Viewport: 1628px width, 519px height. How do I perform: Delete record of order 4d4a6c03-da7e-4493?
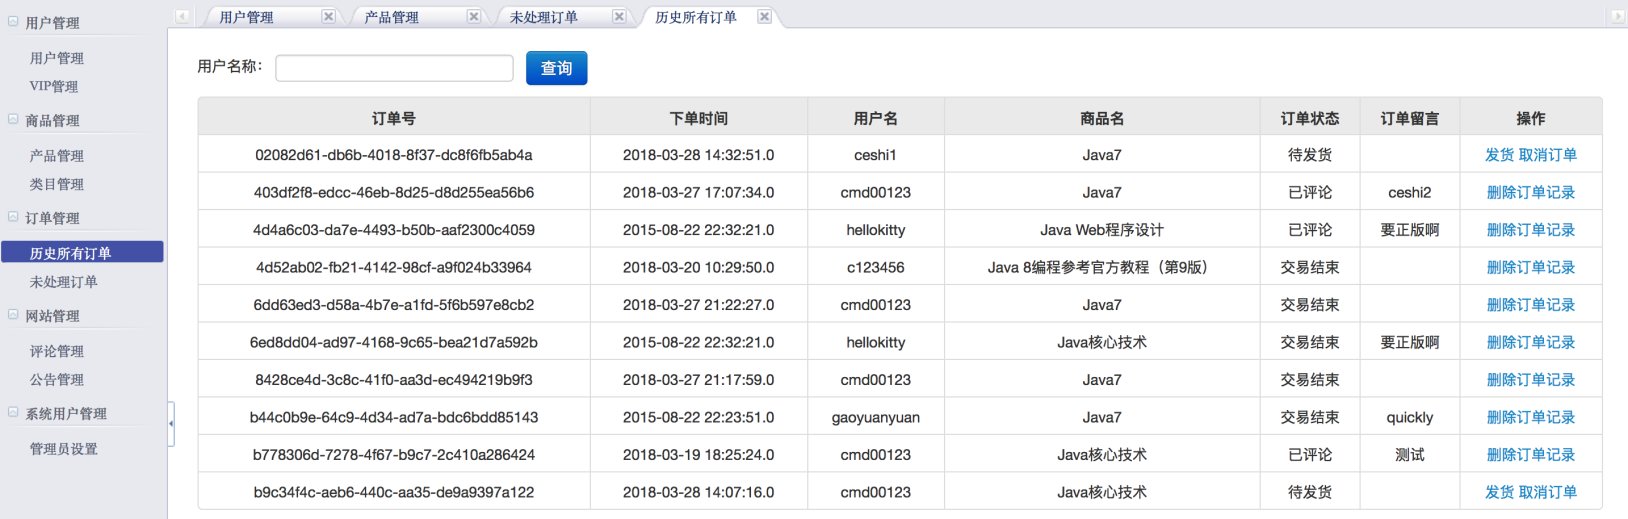click(1531, 230)
